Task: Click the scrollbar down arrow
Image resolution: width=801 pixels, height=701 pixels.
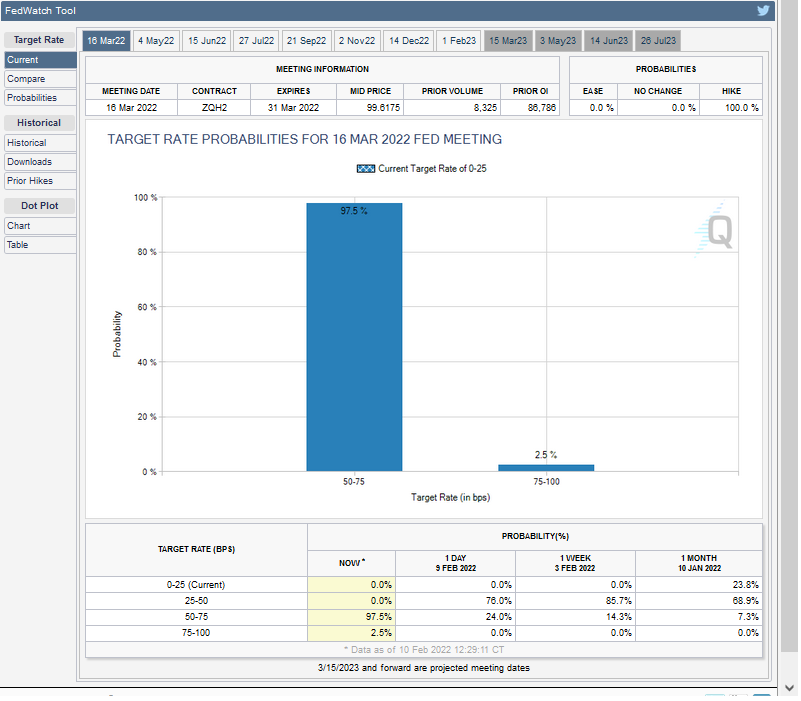Action: pos(790,688)
